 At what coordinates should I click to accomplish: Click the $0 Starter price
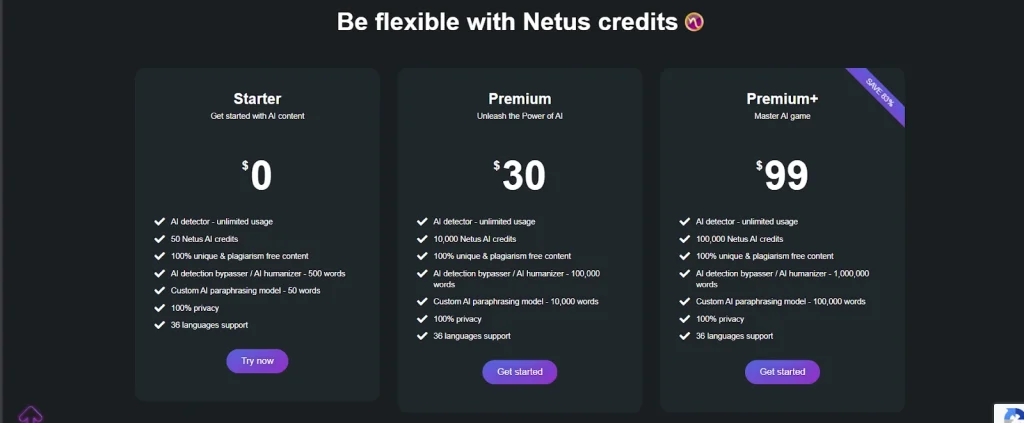click(x=257, y=175)
